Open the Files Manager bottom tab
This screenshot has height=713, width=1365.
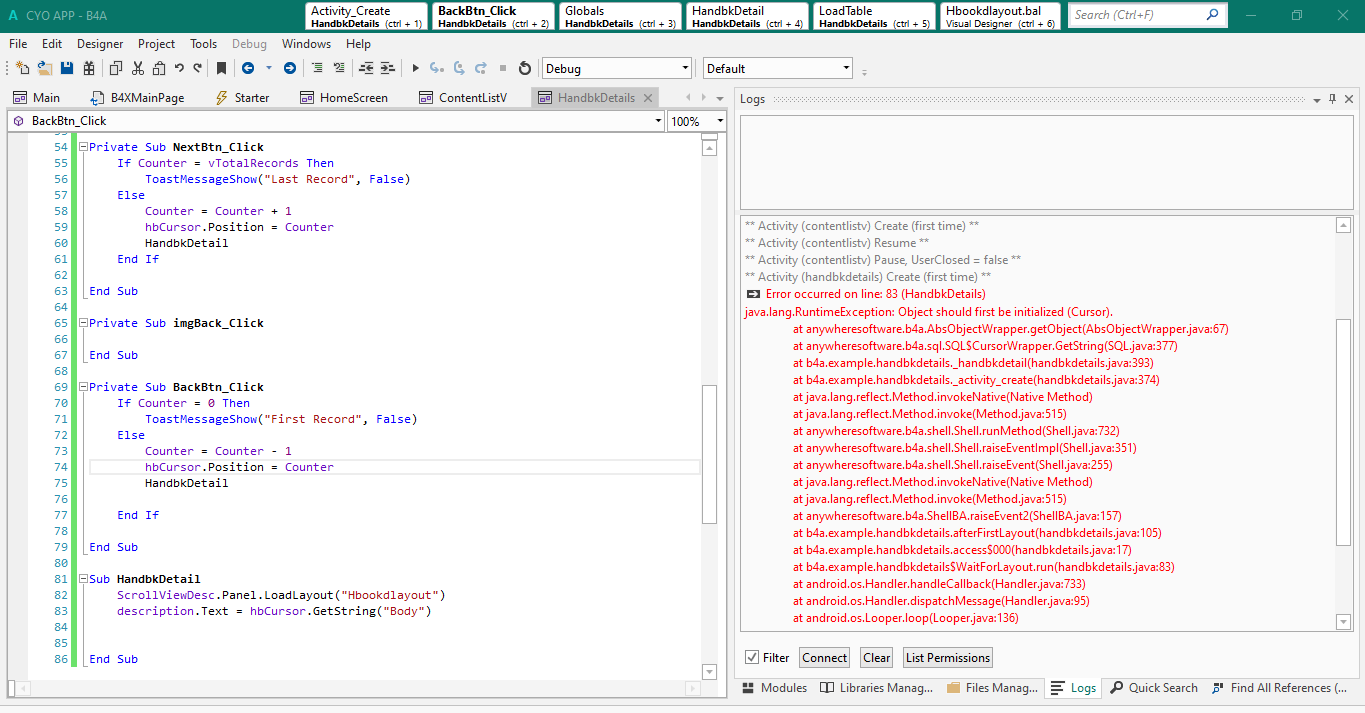pos(992,688)
